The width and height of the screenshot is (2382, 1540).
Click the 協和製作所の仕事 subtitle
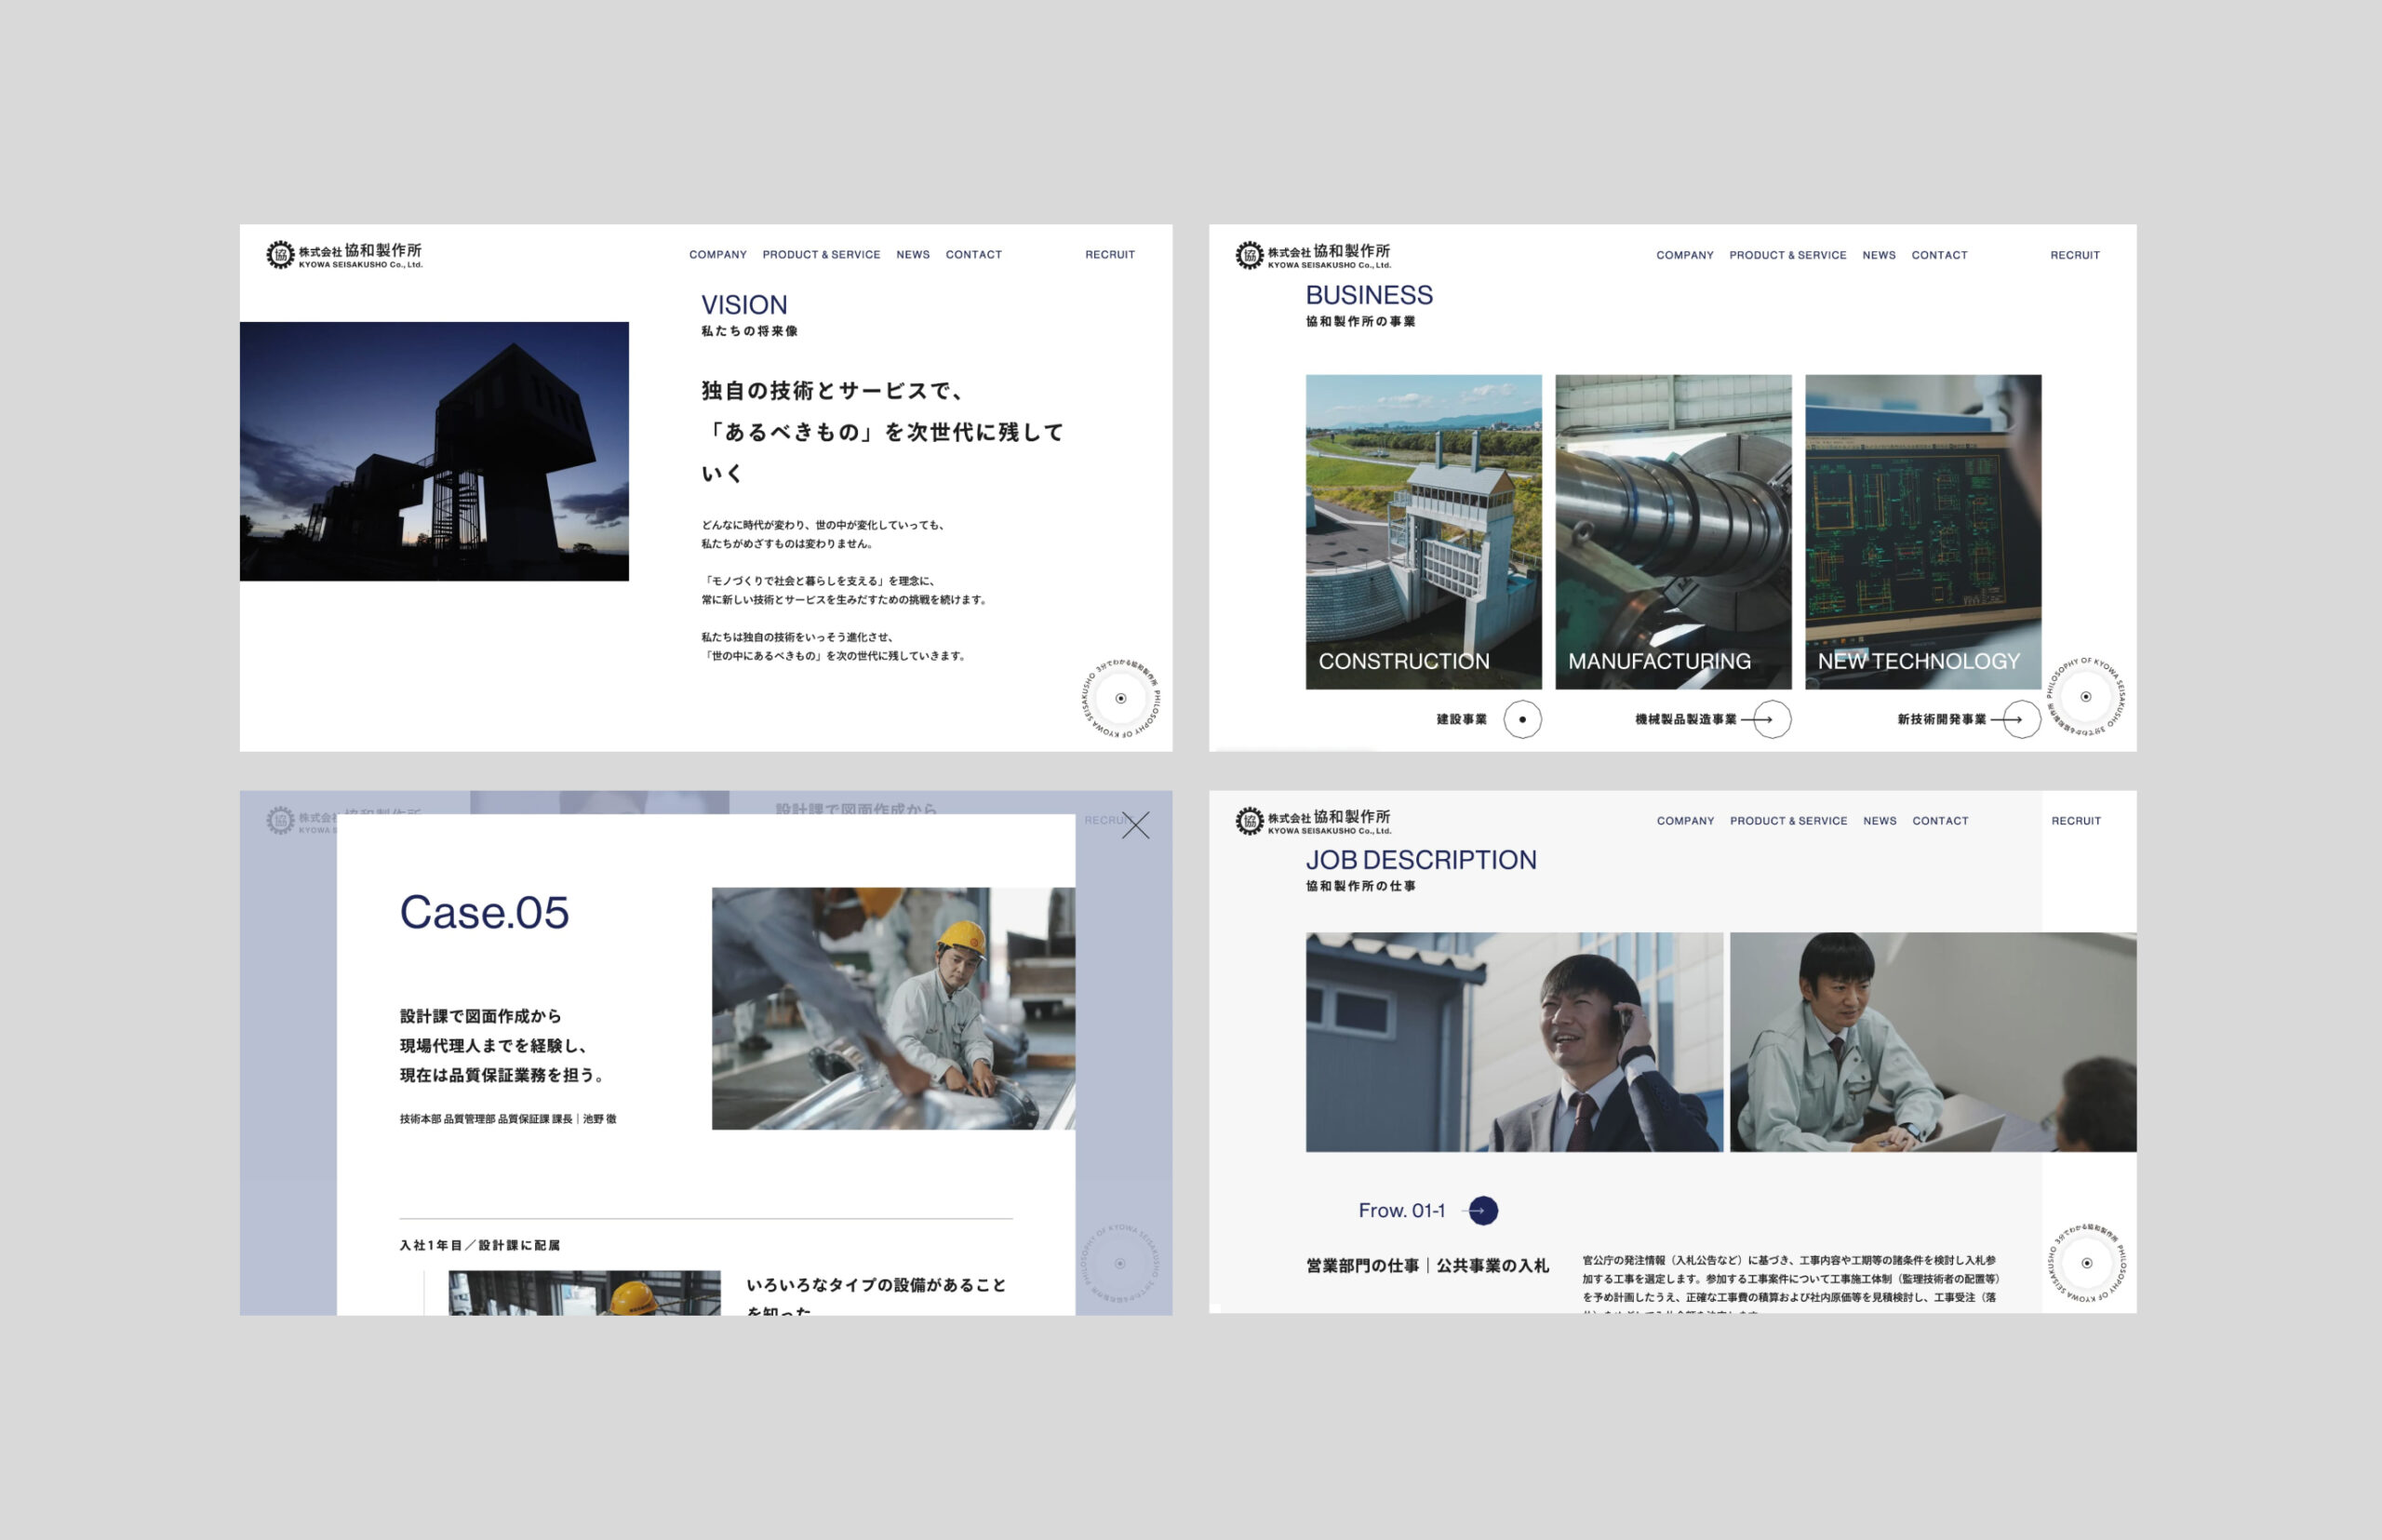(1360, 886)
